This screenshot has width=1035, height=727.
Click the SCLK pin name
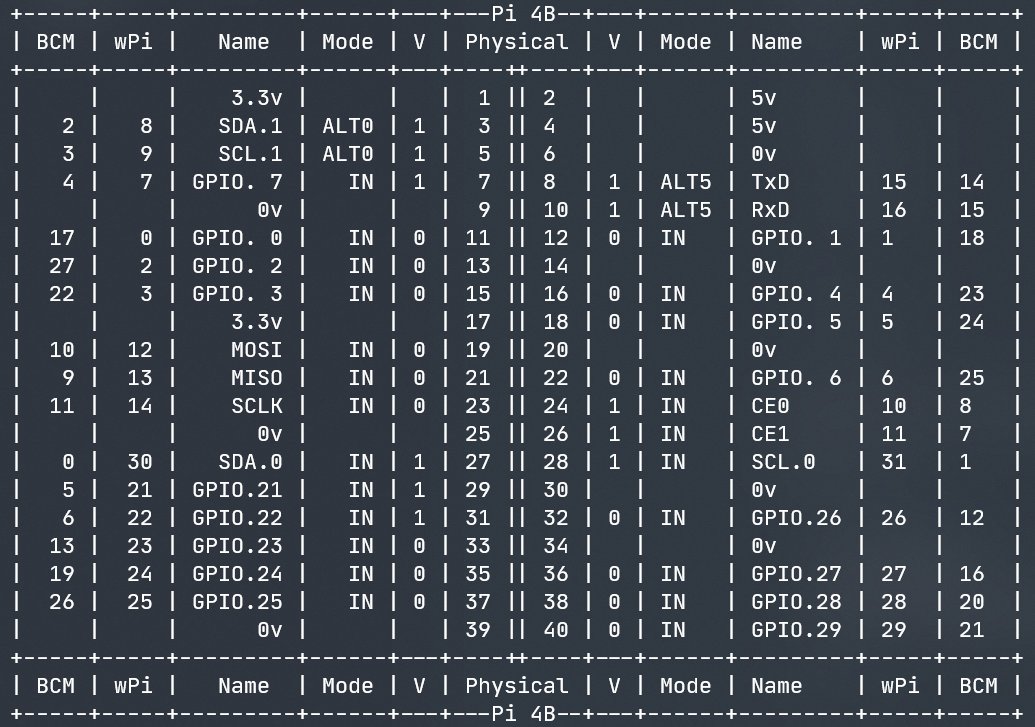(x=257, y=406)
